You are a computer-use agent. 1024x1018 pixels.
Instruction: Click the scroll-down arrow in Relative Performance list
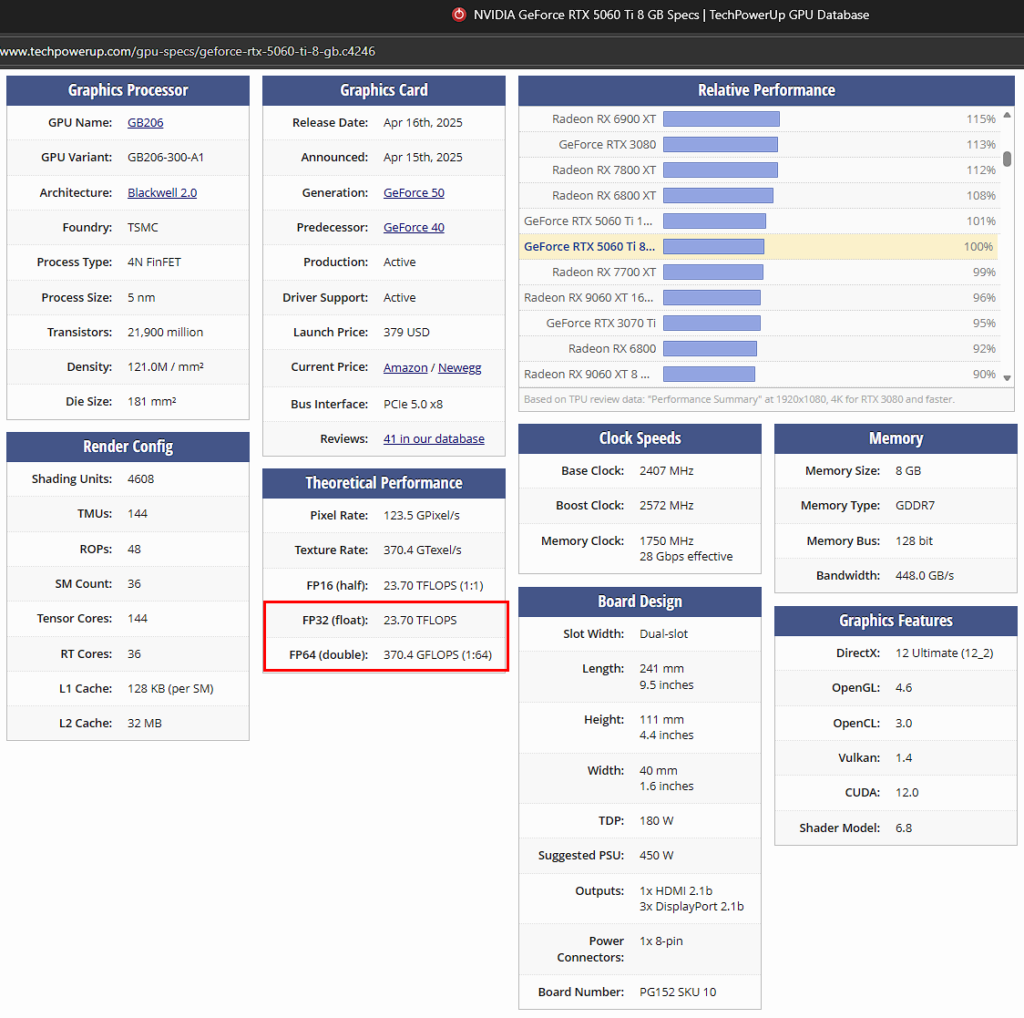(x=1007, y=378)
